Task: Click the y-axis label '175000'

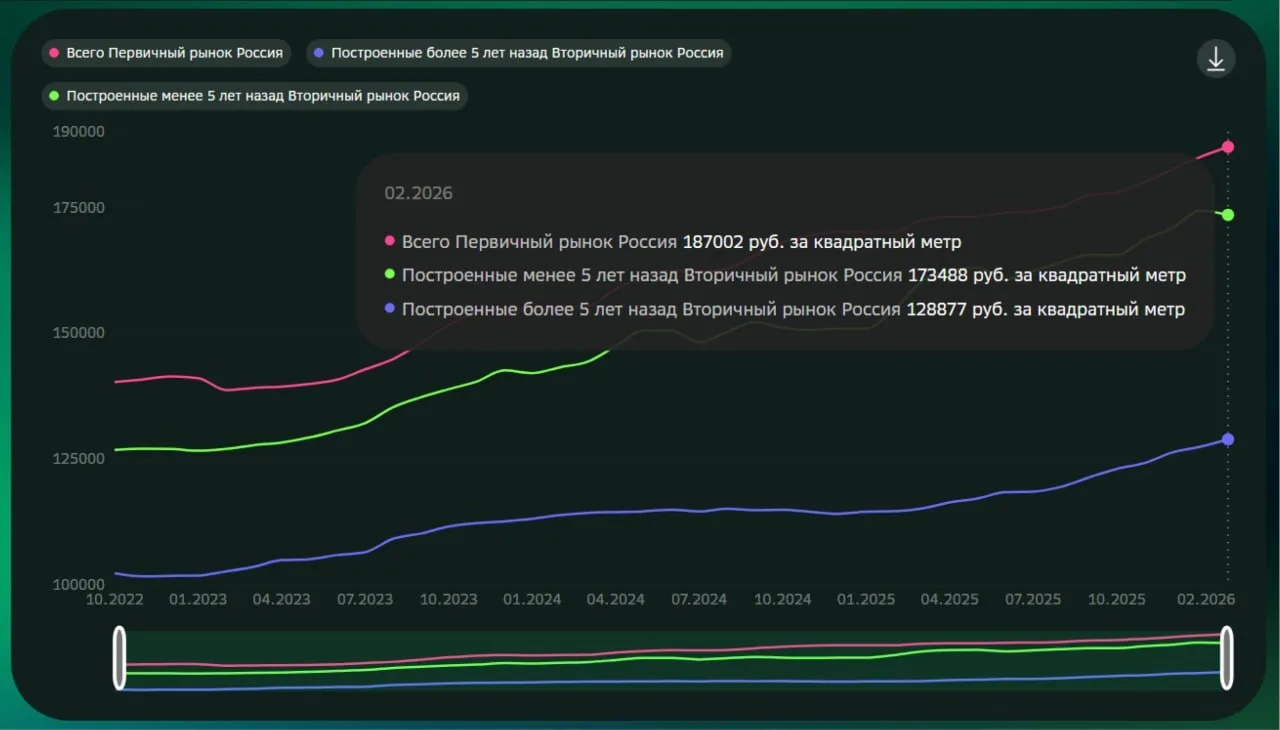Action: [x=79, y=208]
